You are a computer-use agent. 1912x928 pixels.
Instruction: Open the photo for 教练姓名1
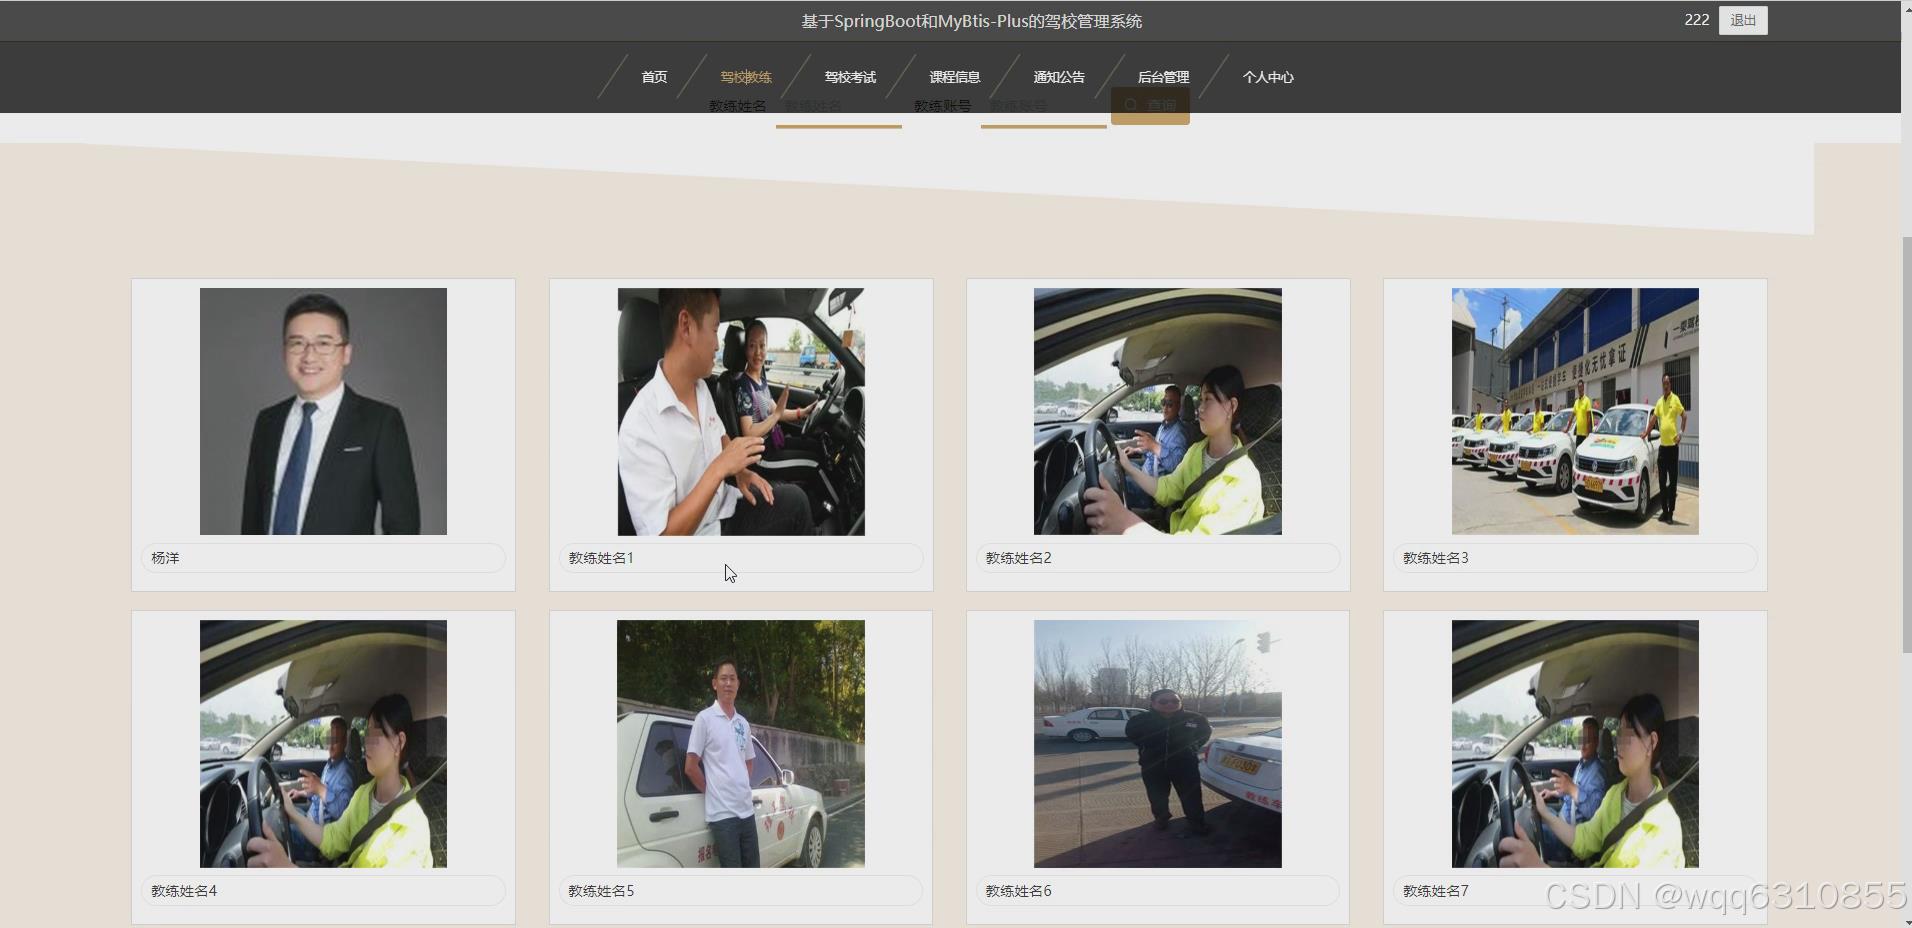pos(741,411)
